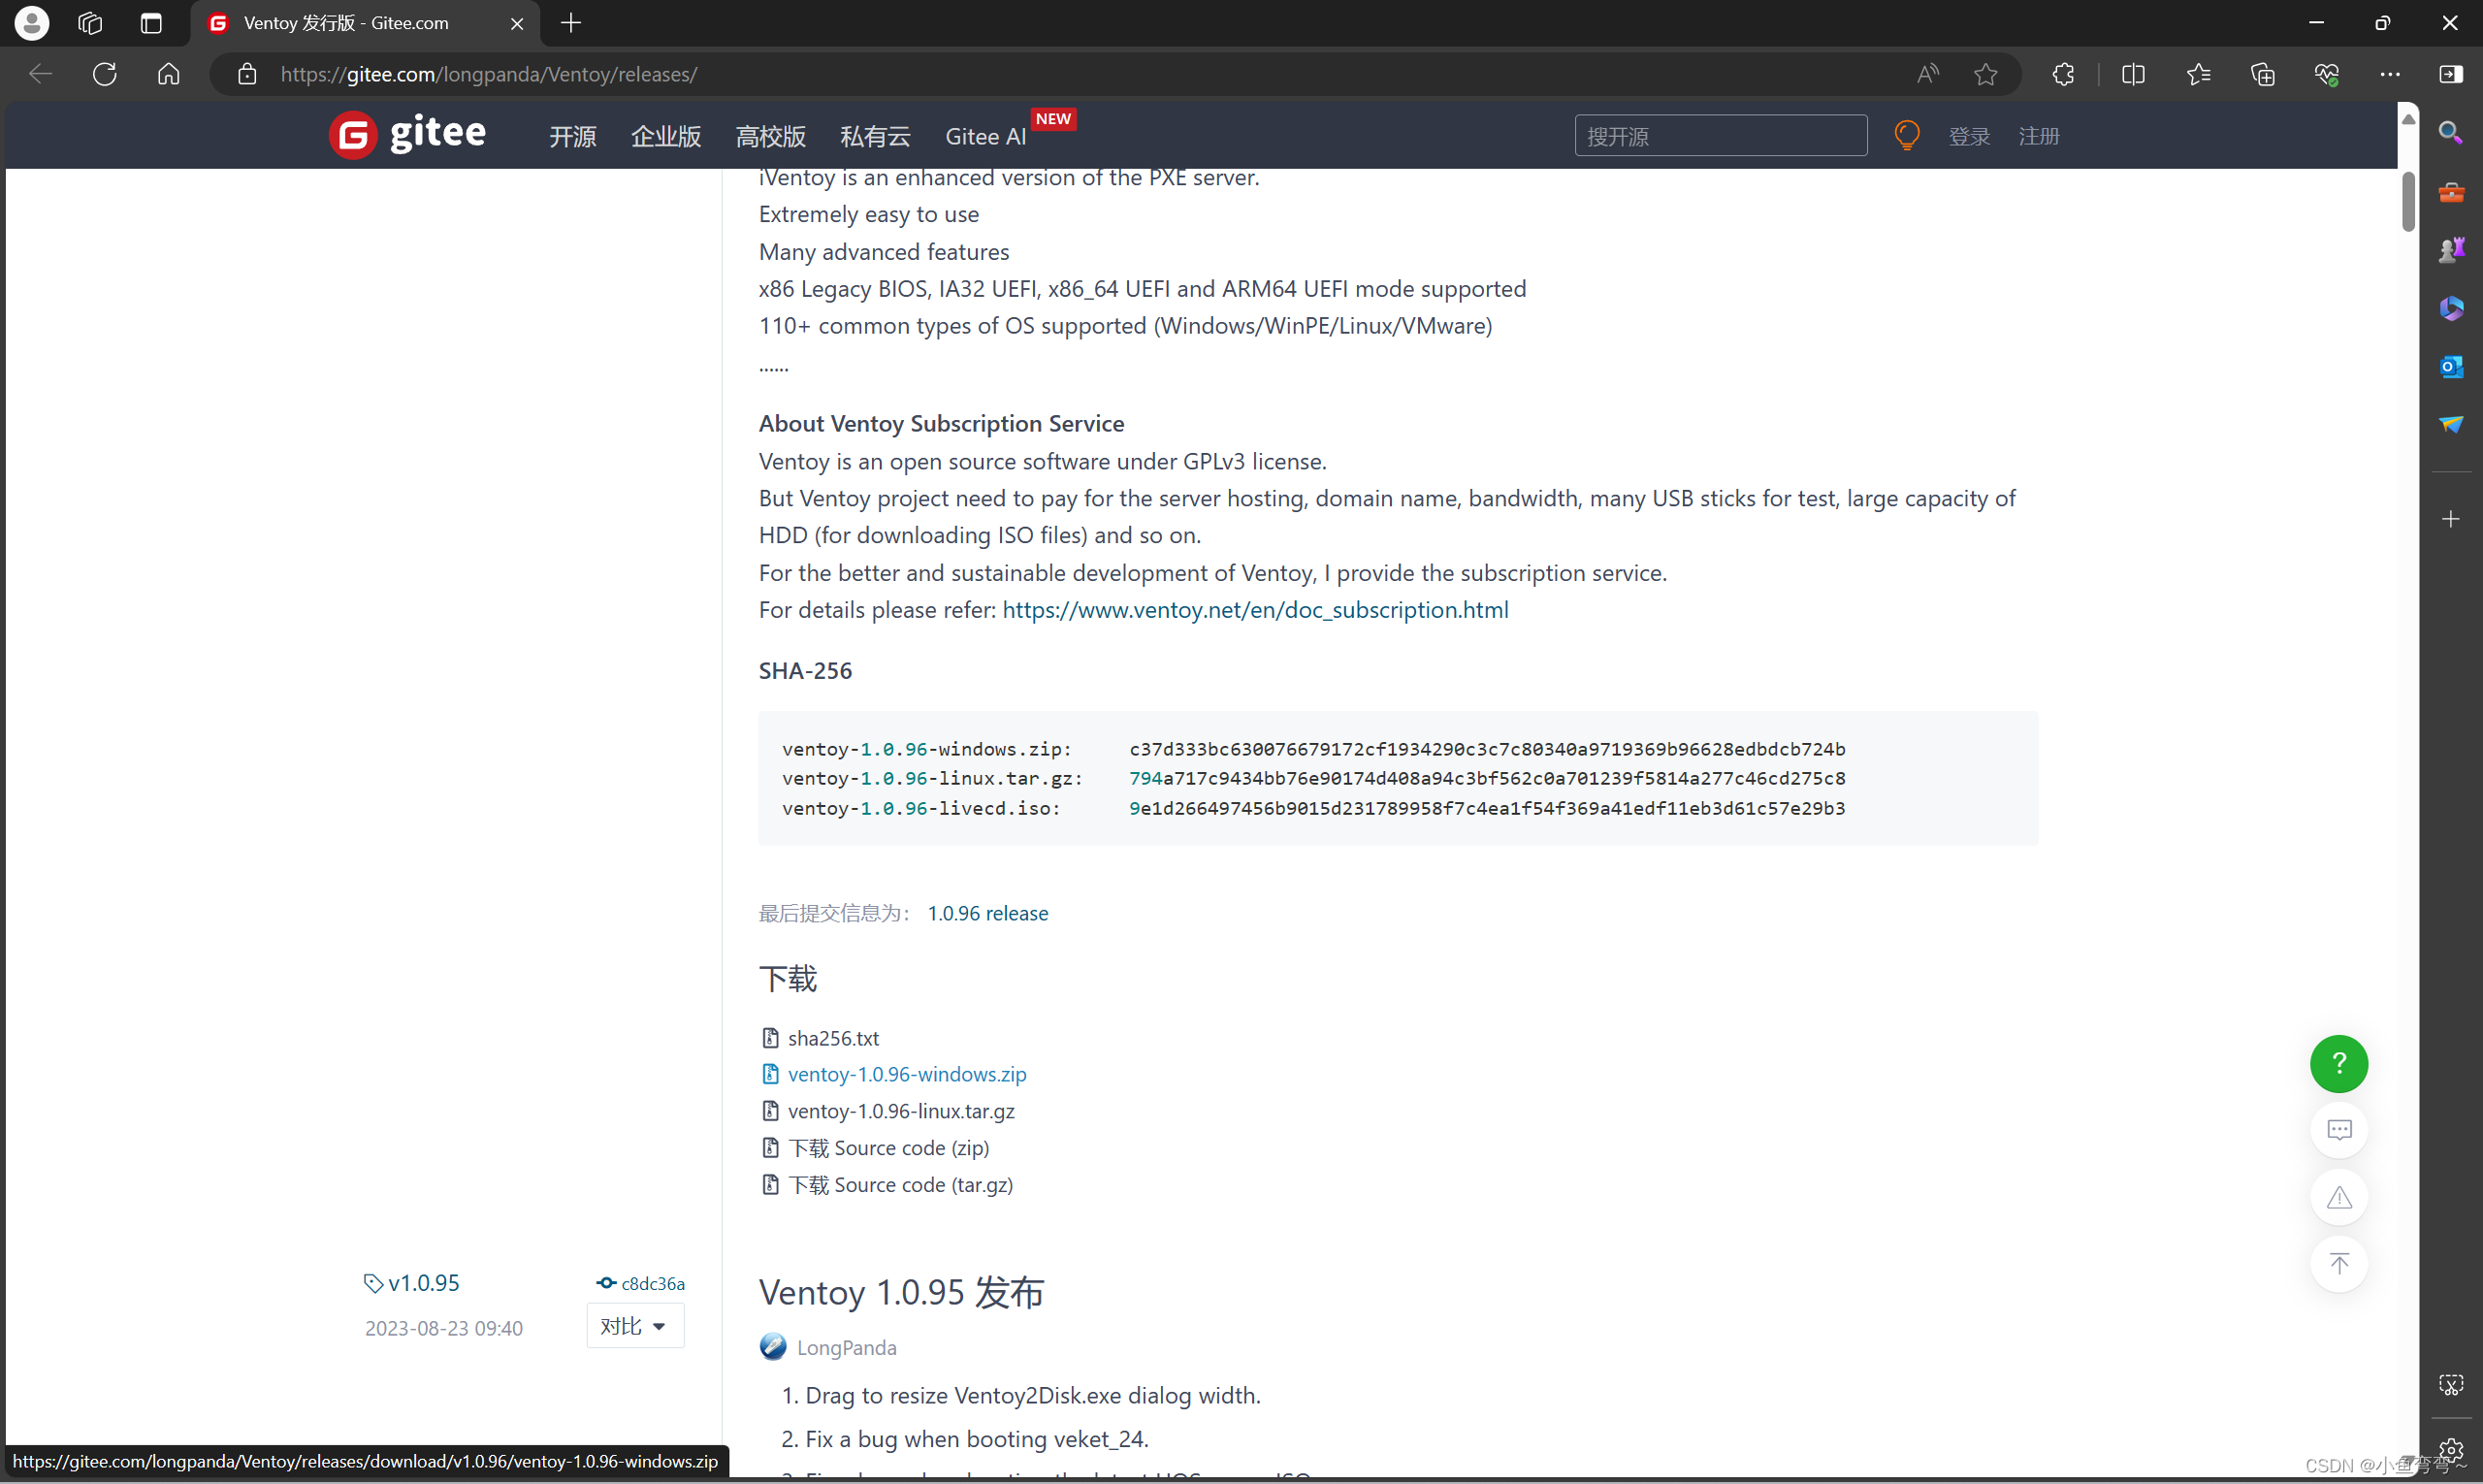Click the 登录 login link
Viewport: 2483px width, 1484px height.
1969,136
